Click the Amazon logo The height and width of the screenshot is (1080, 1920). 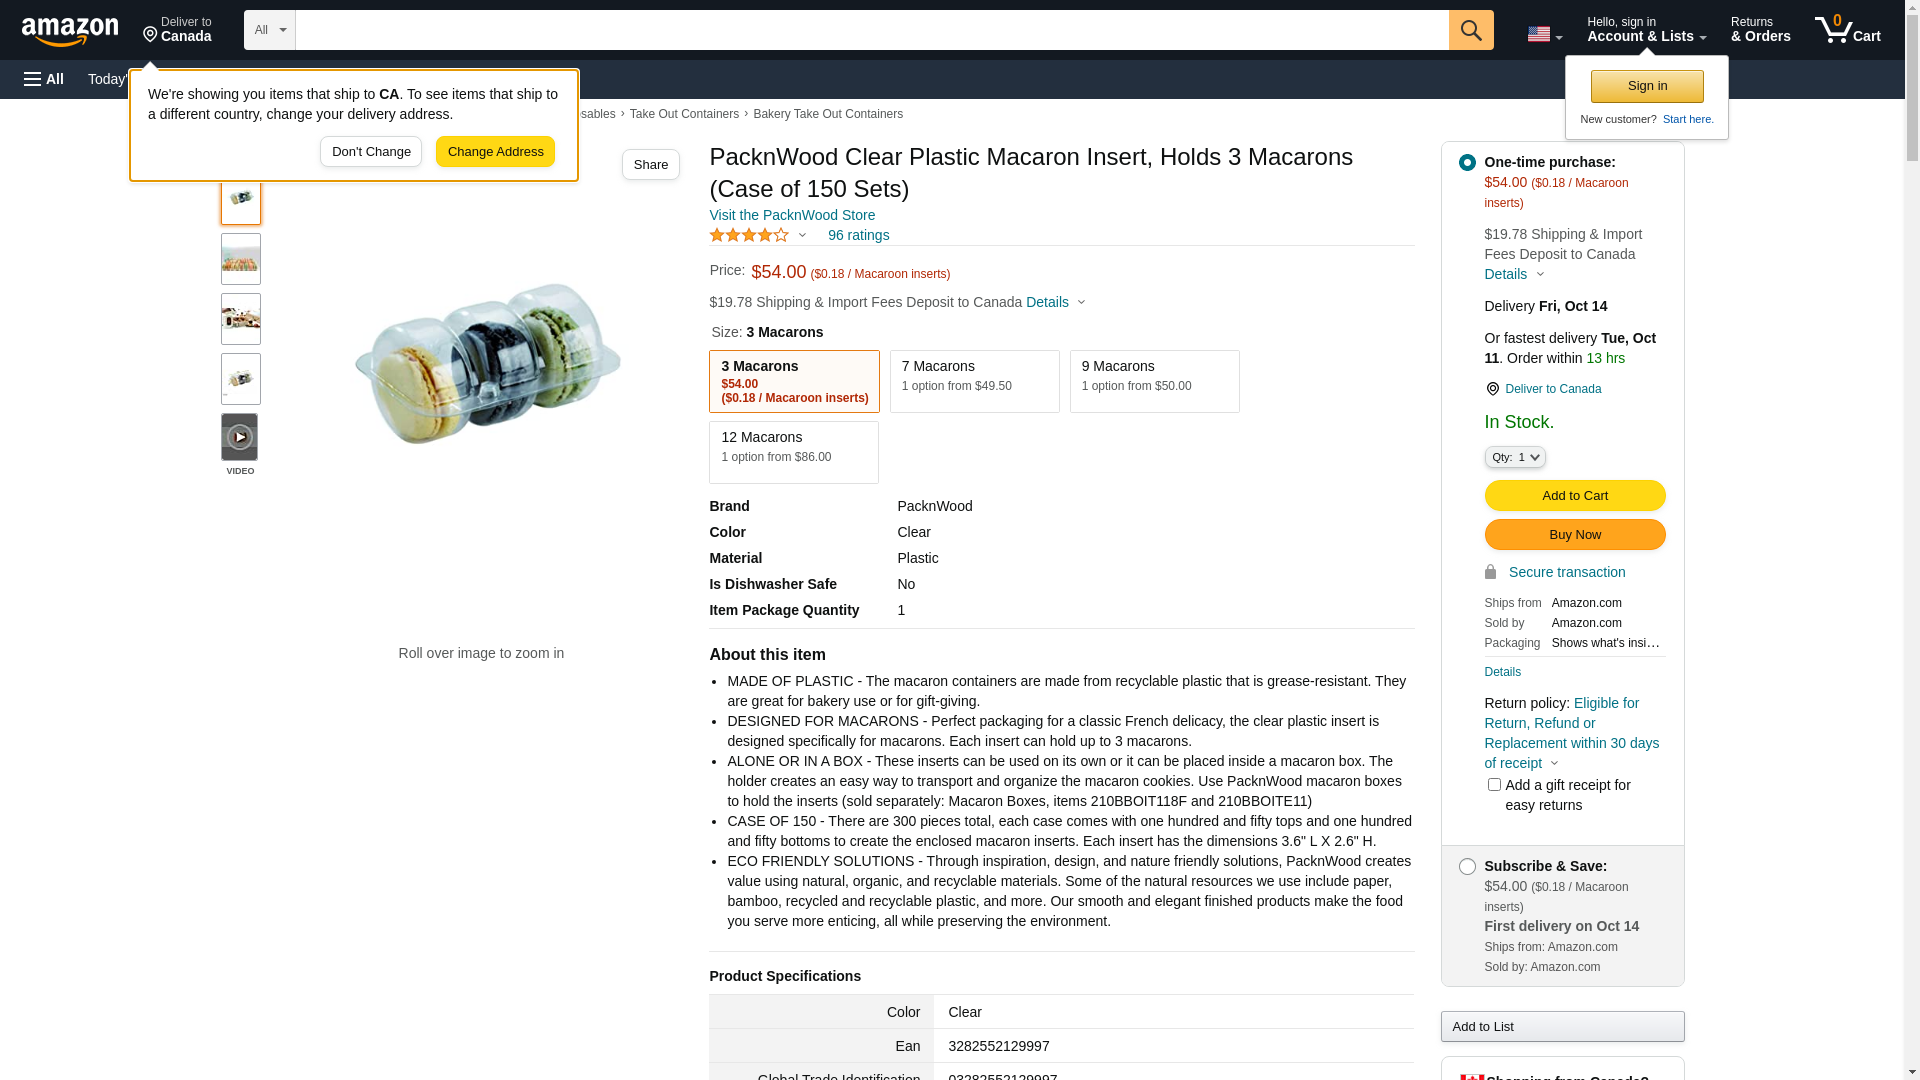[x=70, y=32]
